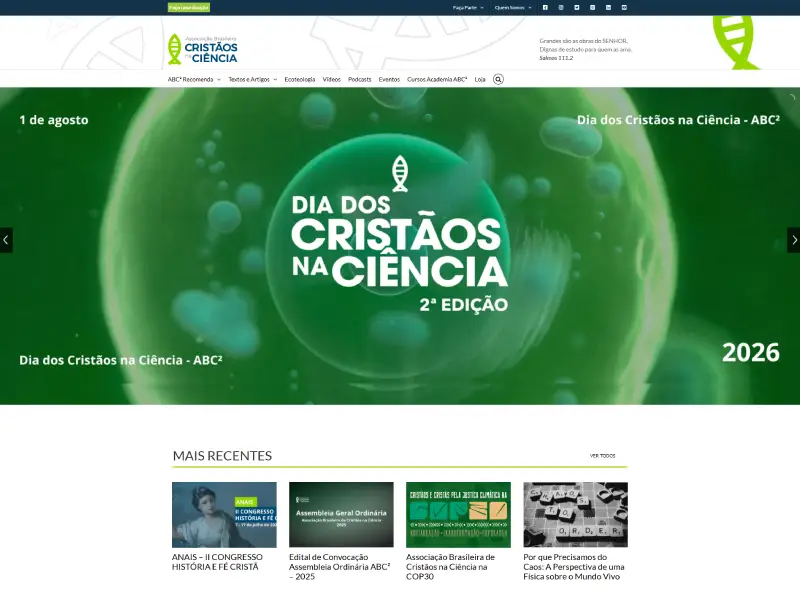
Task: Open the Scrabble tiles chaos thumbnail
Action: click(576, 515)
